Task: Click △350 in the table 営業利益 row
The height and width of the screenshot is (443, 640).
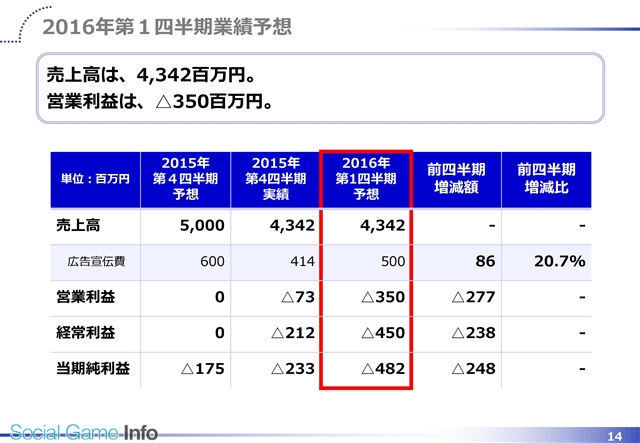Action: tap(383, 297)
